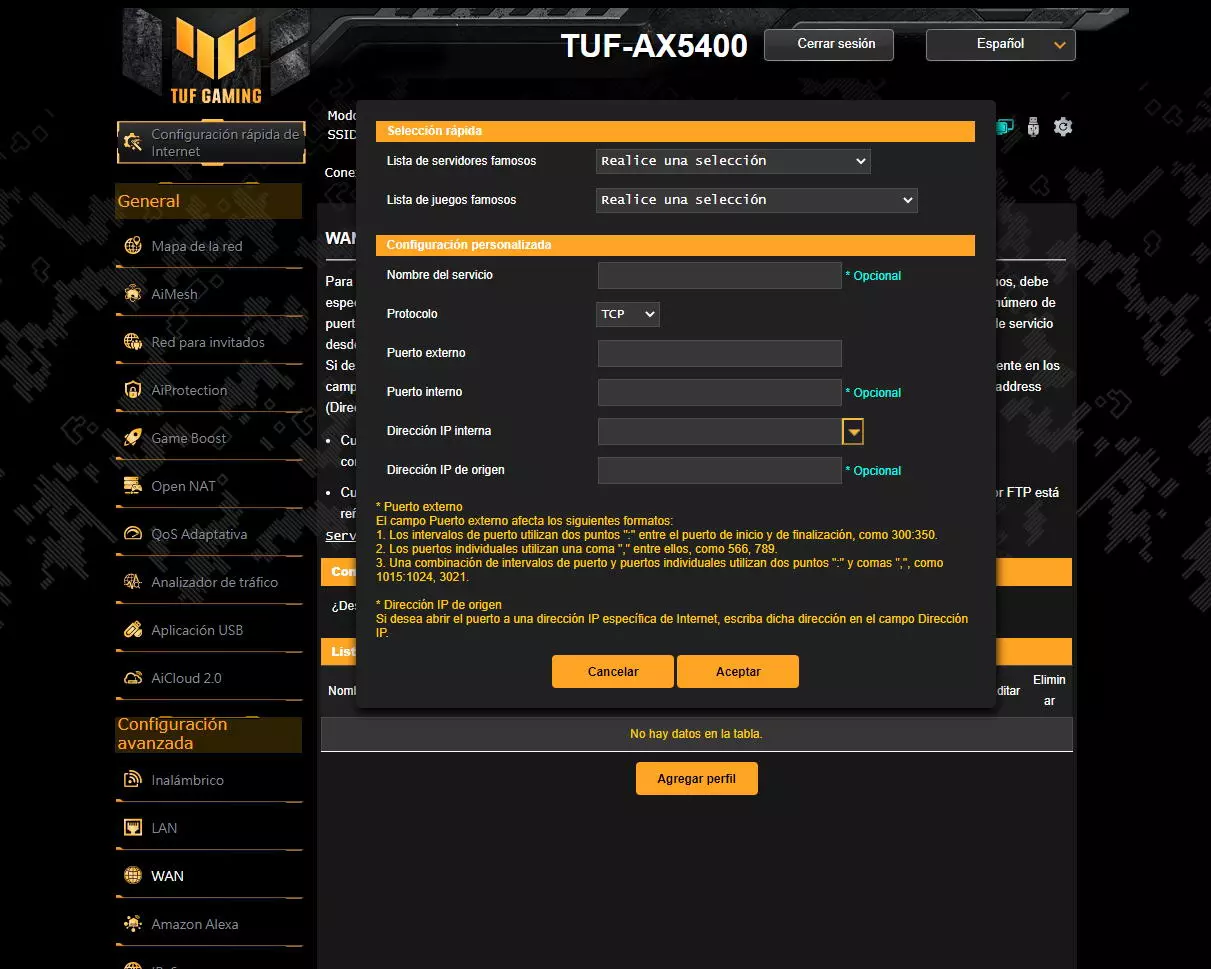
Task: Open AiMesh via its sidebar icon
Action: (x=133, y=294)
